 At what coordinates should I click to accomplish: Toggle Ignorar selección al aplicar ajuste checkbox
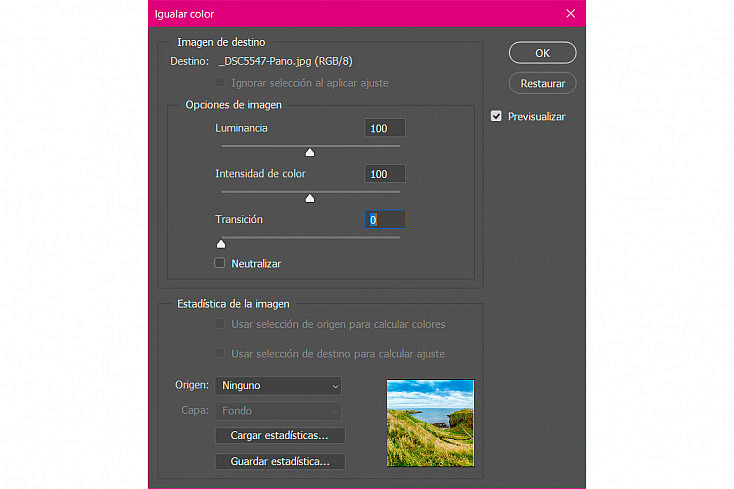click(220, 83)
